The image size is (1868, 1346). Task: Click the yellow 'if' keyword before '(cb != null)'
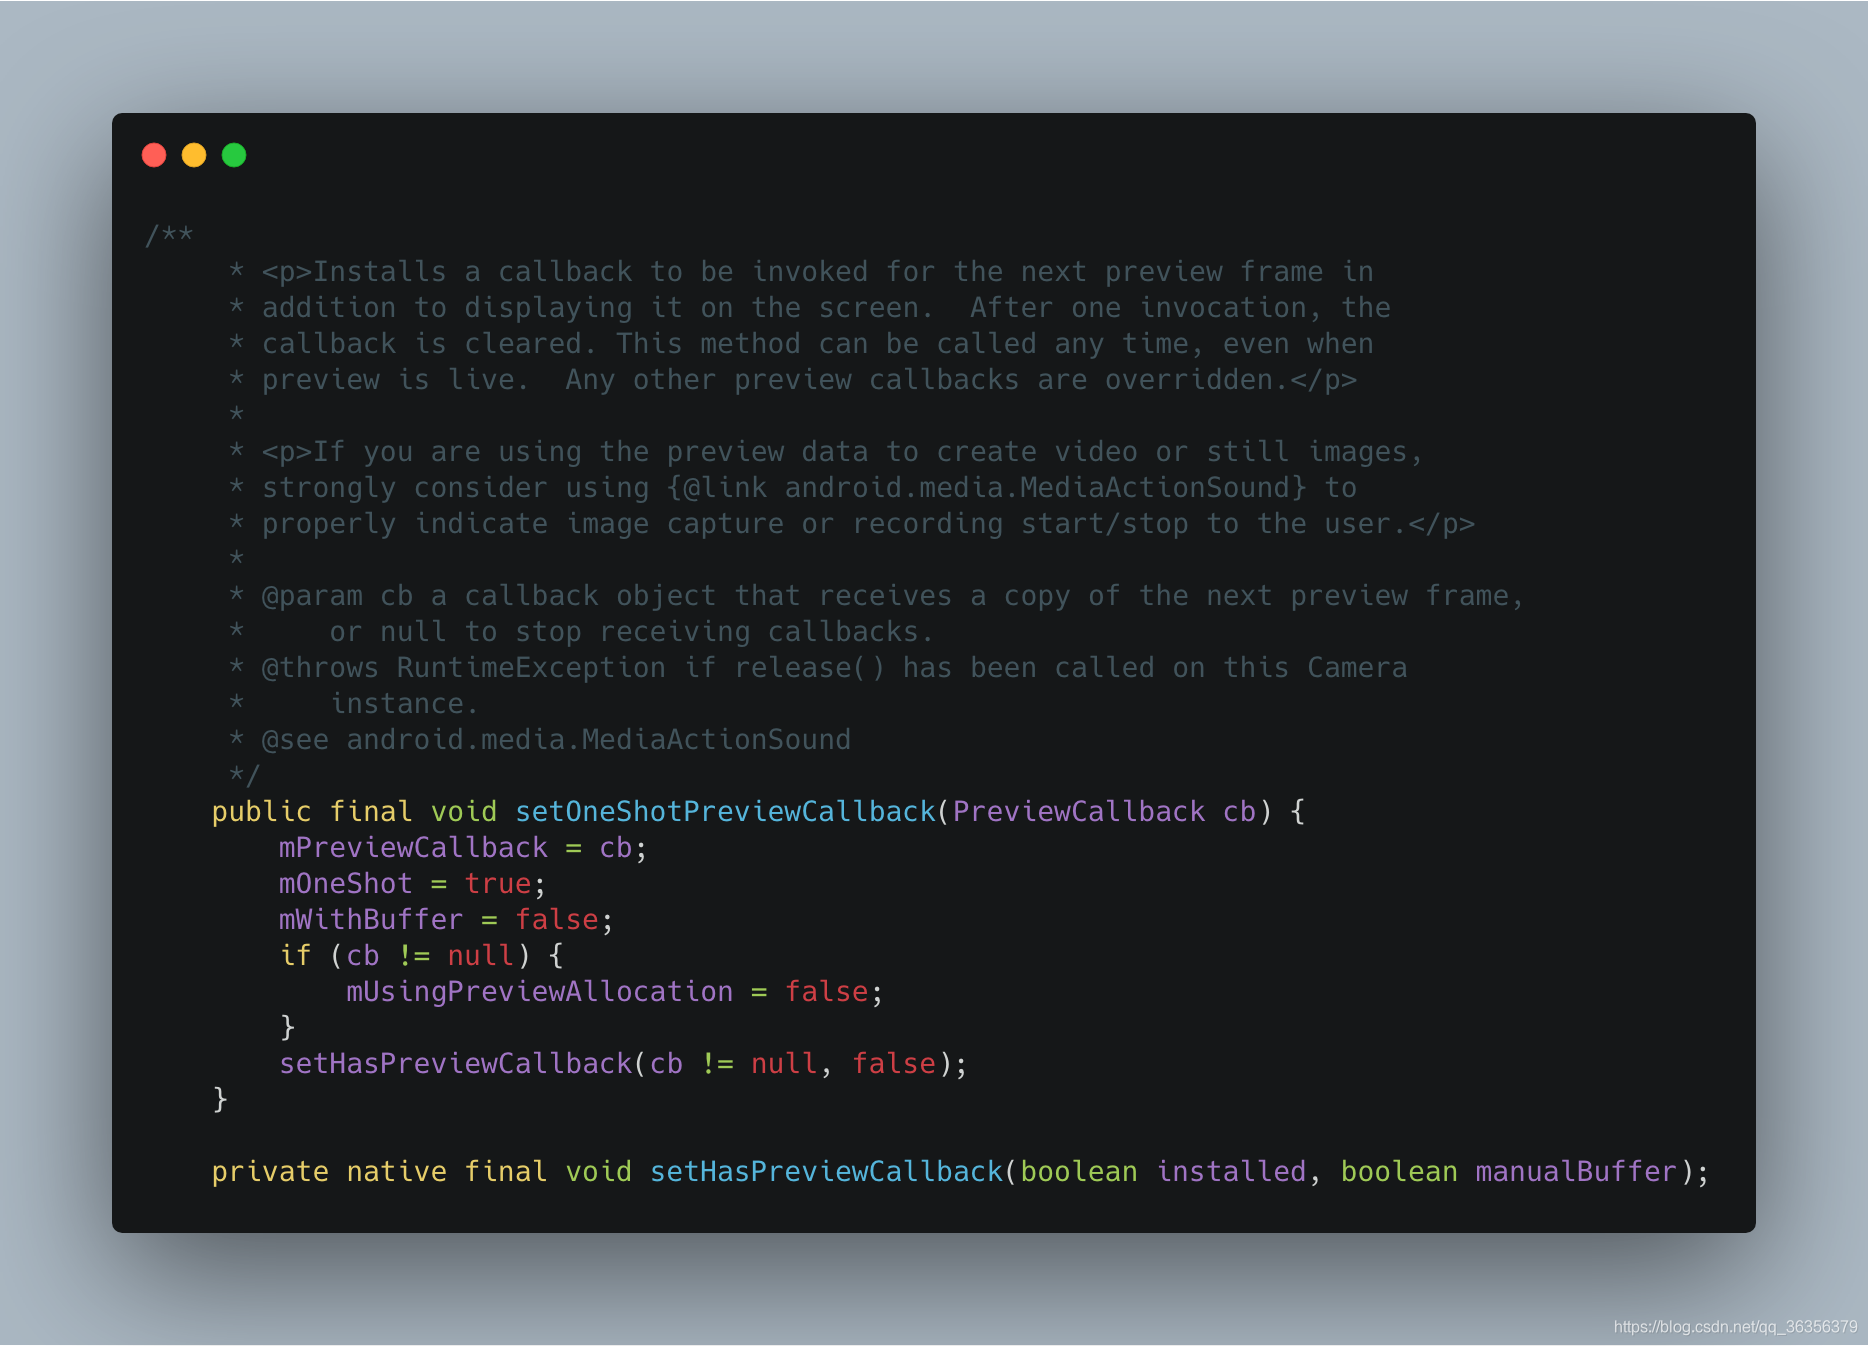point(295,955)
